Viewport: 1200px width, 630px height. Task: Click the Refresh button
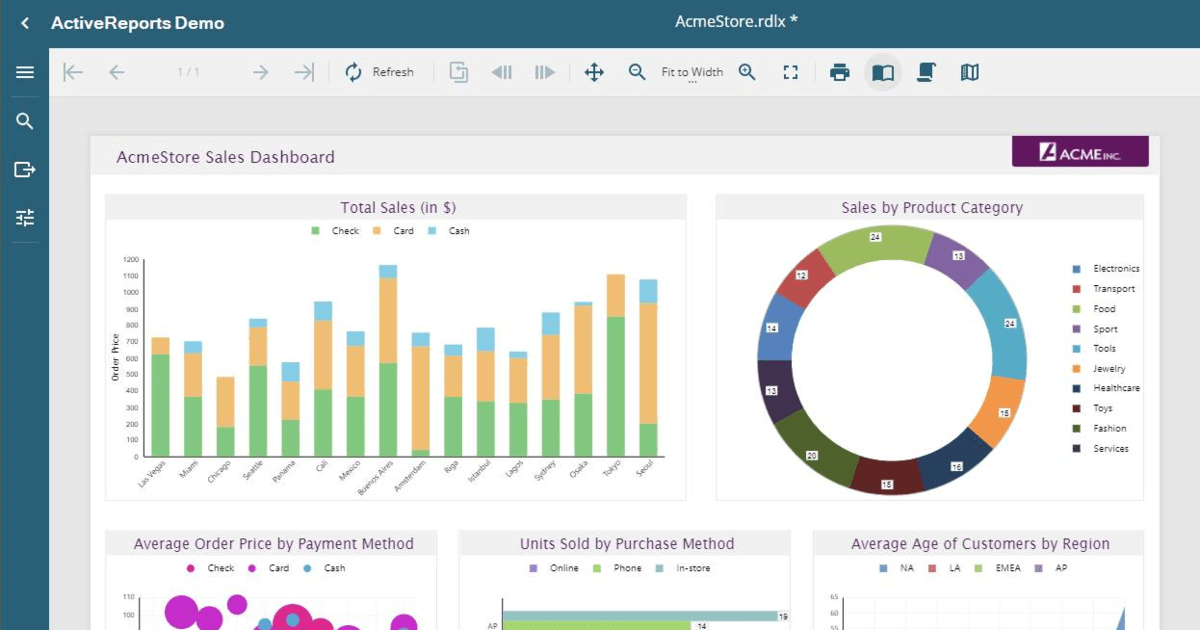coord(380,72)
